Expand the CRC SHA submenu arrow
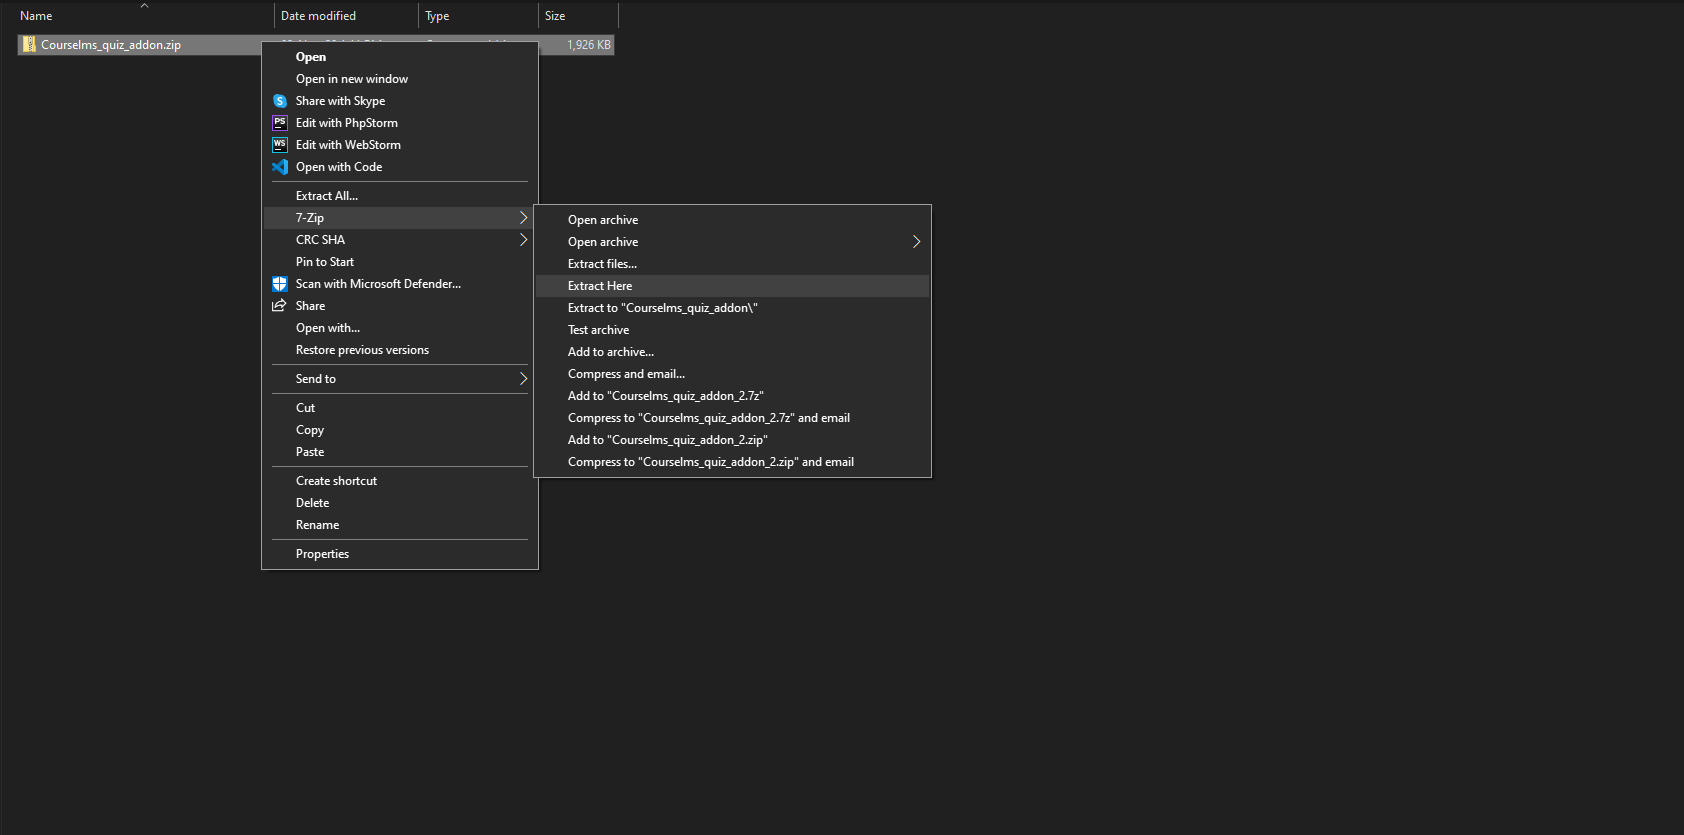The image size is (1684, 835). pos(523,240)
